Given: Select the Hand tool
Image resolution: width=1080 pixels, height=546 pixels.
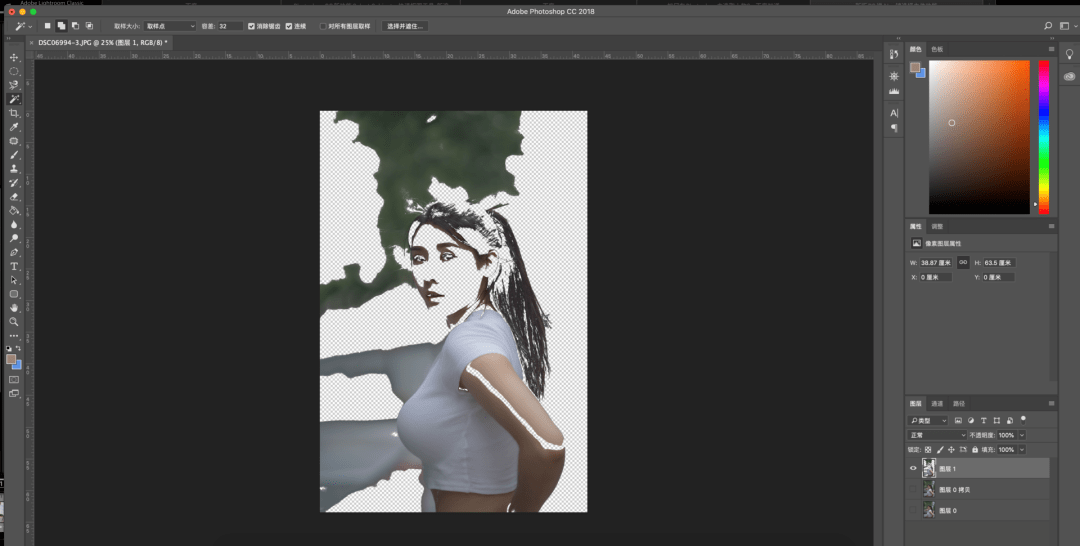Looking at the screenshot, I should pos(14,308).
